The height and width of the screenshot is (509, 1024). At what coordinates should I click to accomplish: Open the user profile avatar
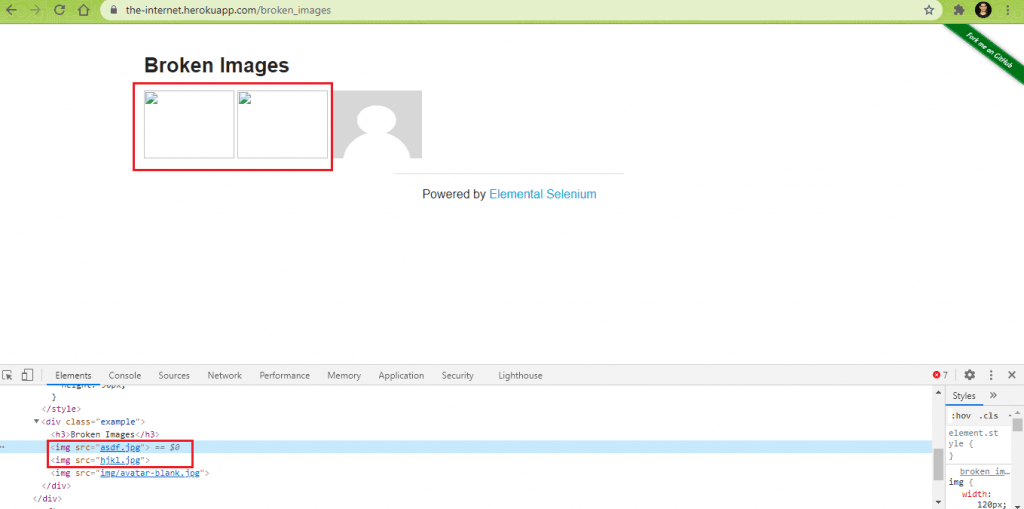(983, 10)
